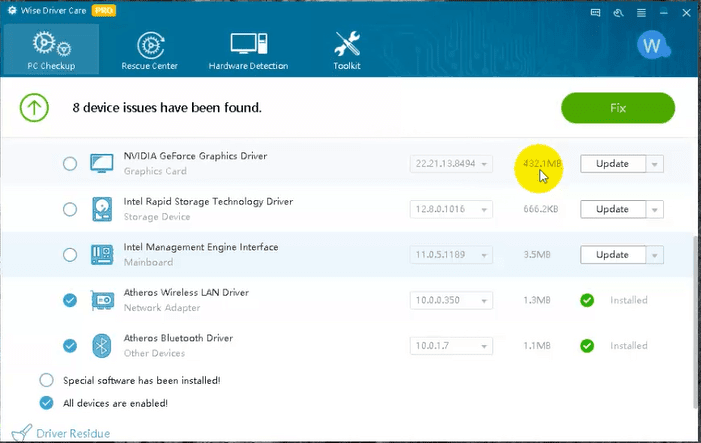Open the Hardware Detection tab
The width and height of the screenshot is (701, 443).
[248, 50]
